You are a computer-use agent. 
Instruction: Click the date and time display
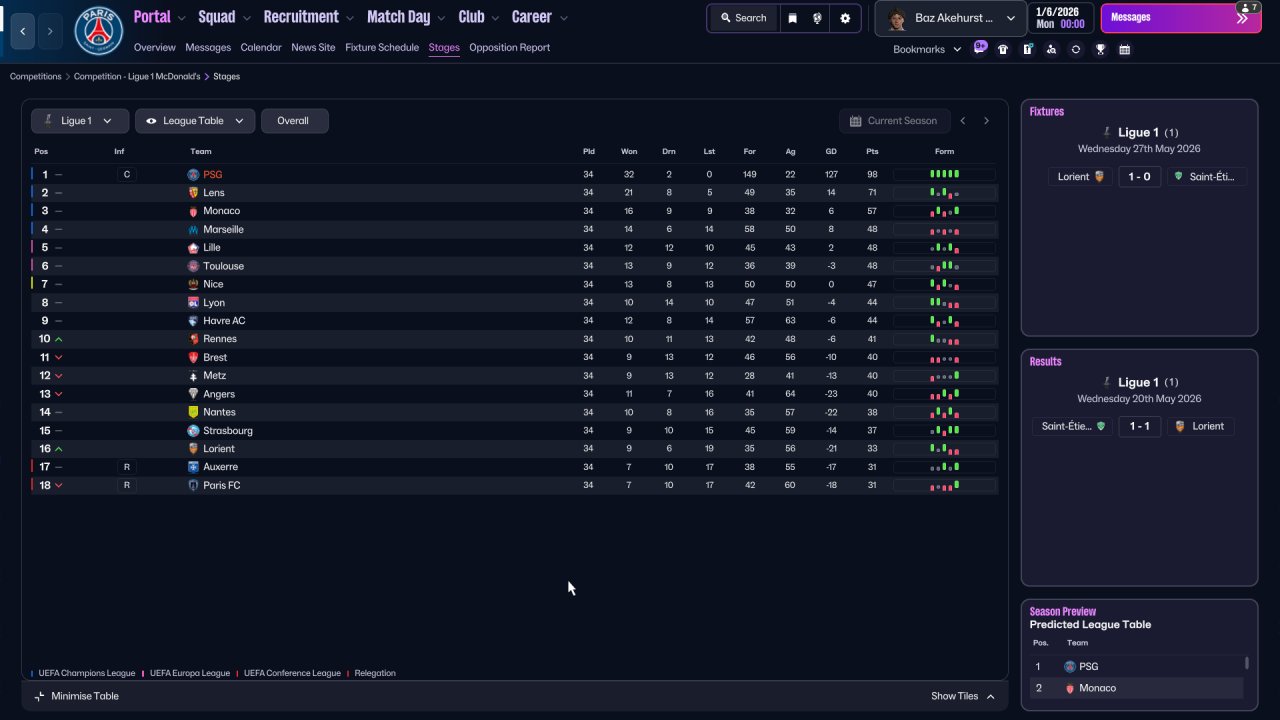tap(1060, 18)
